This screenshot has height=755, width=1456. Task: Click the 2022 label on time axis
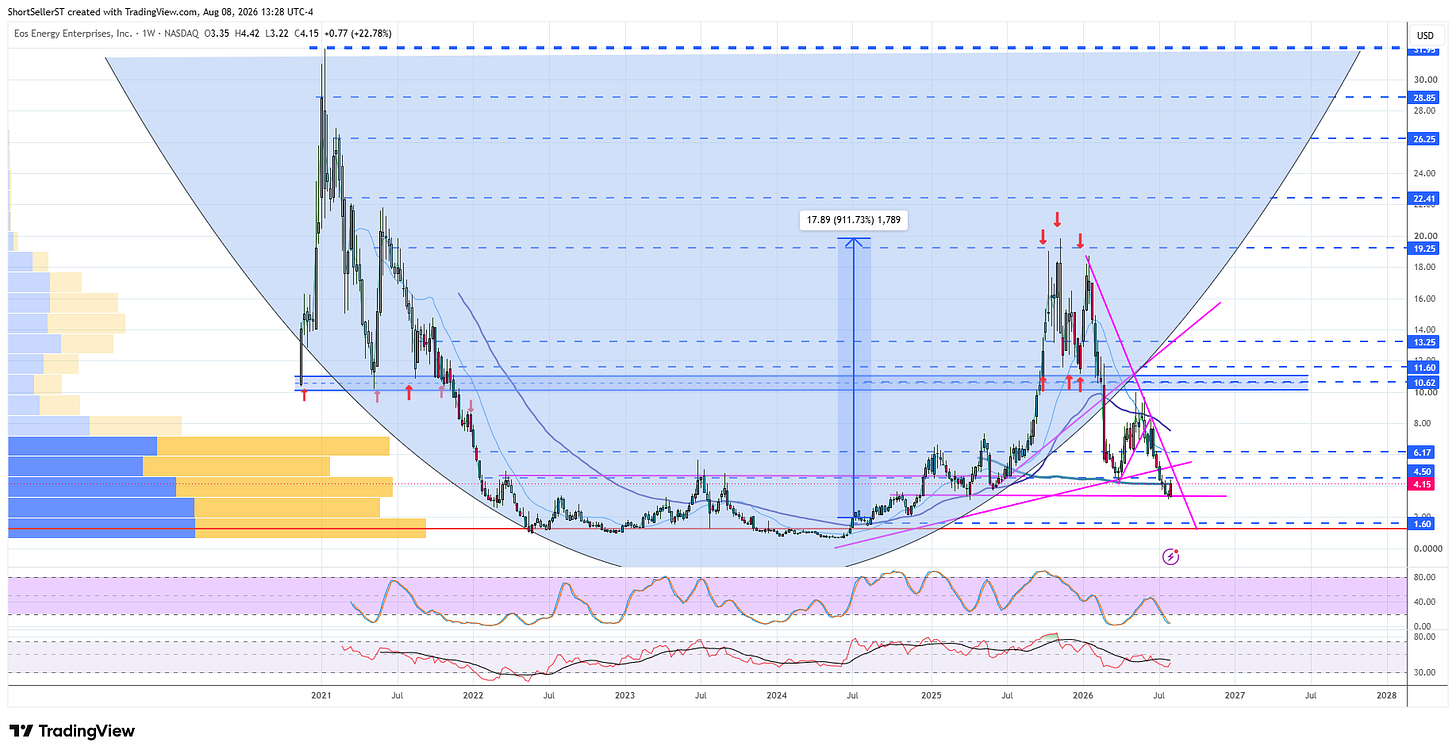point(473,693)
